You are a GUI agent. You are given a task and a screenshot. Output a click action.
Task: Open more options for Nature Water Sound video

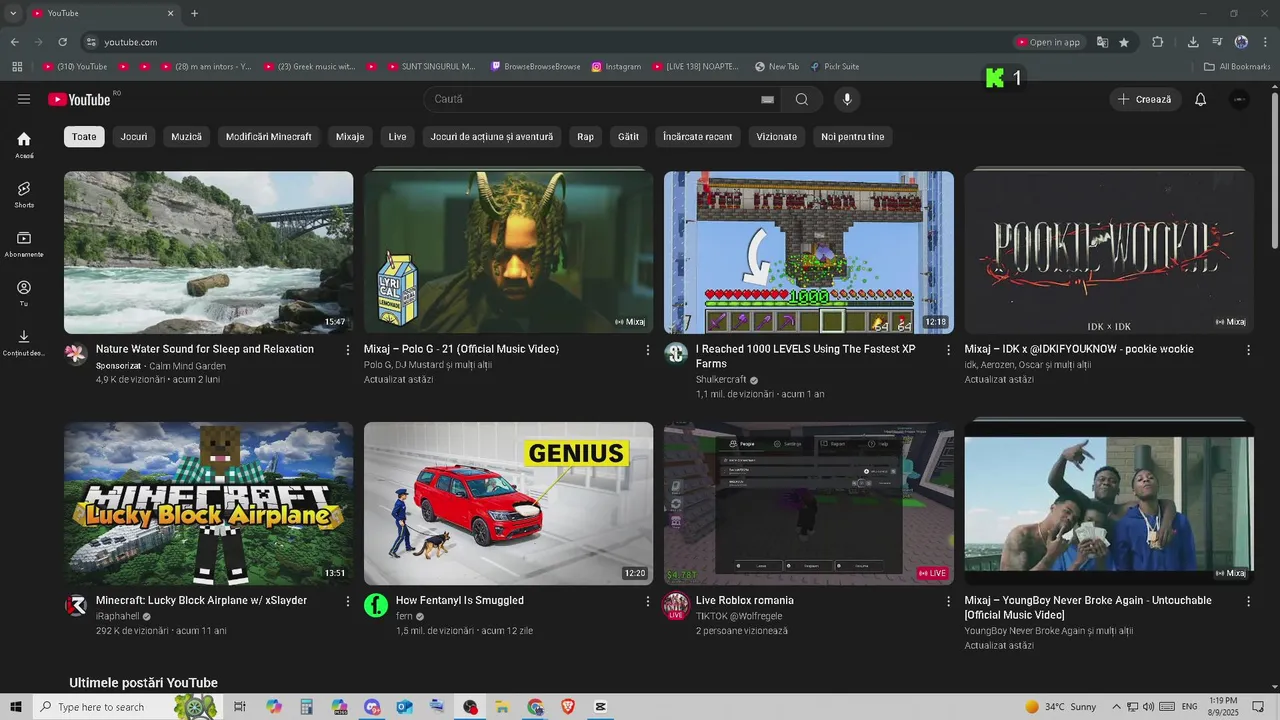point(348,350)
